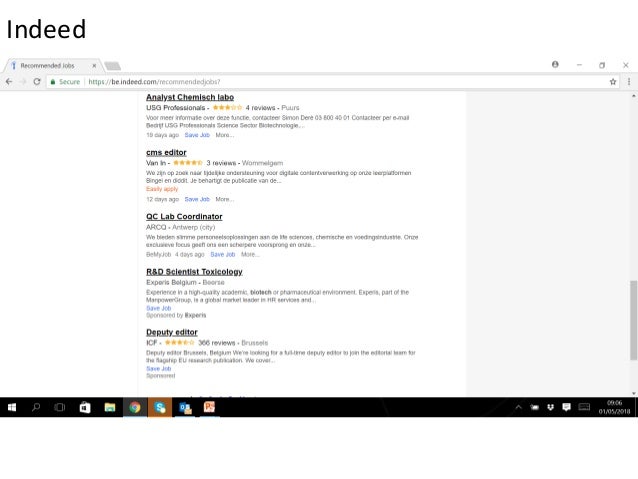The width and height of the screenshot is (638, 479).
Task: Click the green Secure padlock icon
Action: pyautogui.click(x=52, y=82)
